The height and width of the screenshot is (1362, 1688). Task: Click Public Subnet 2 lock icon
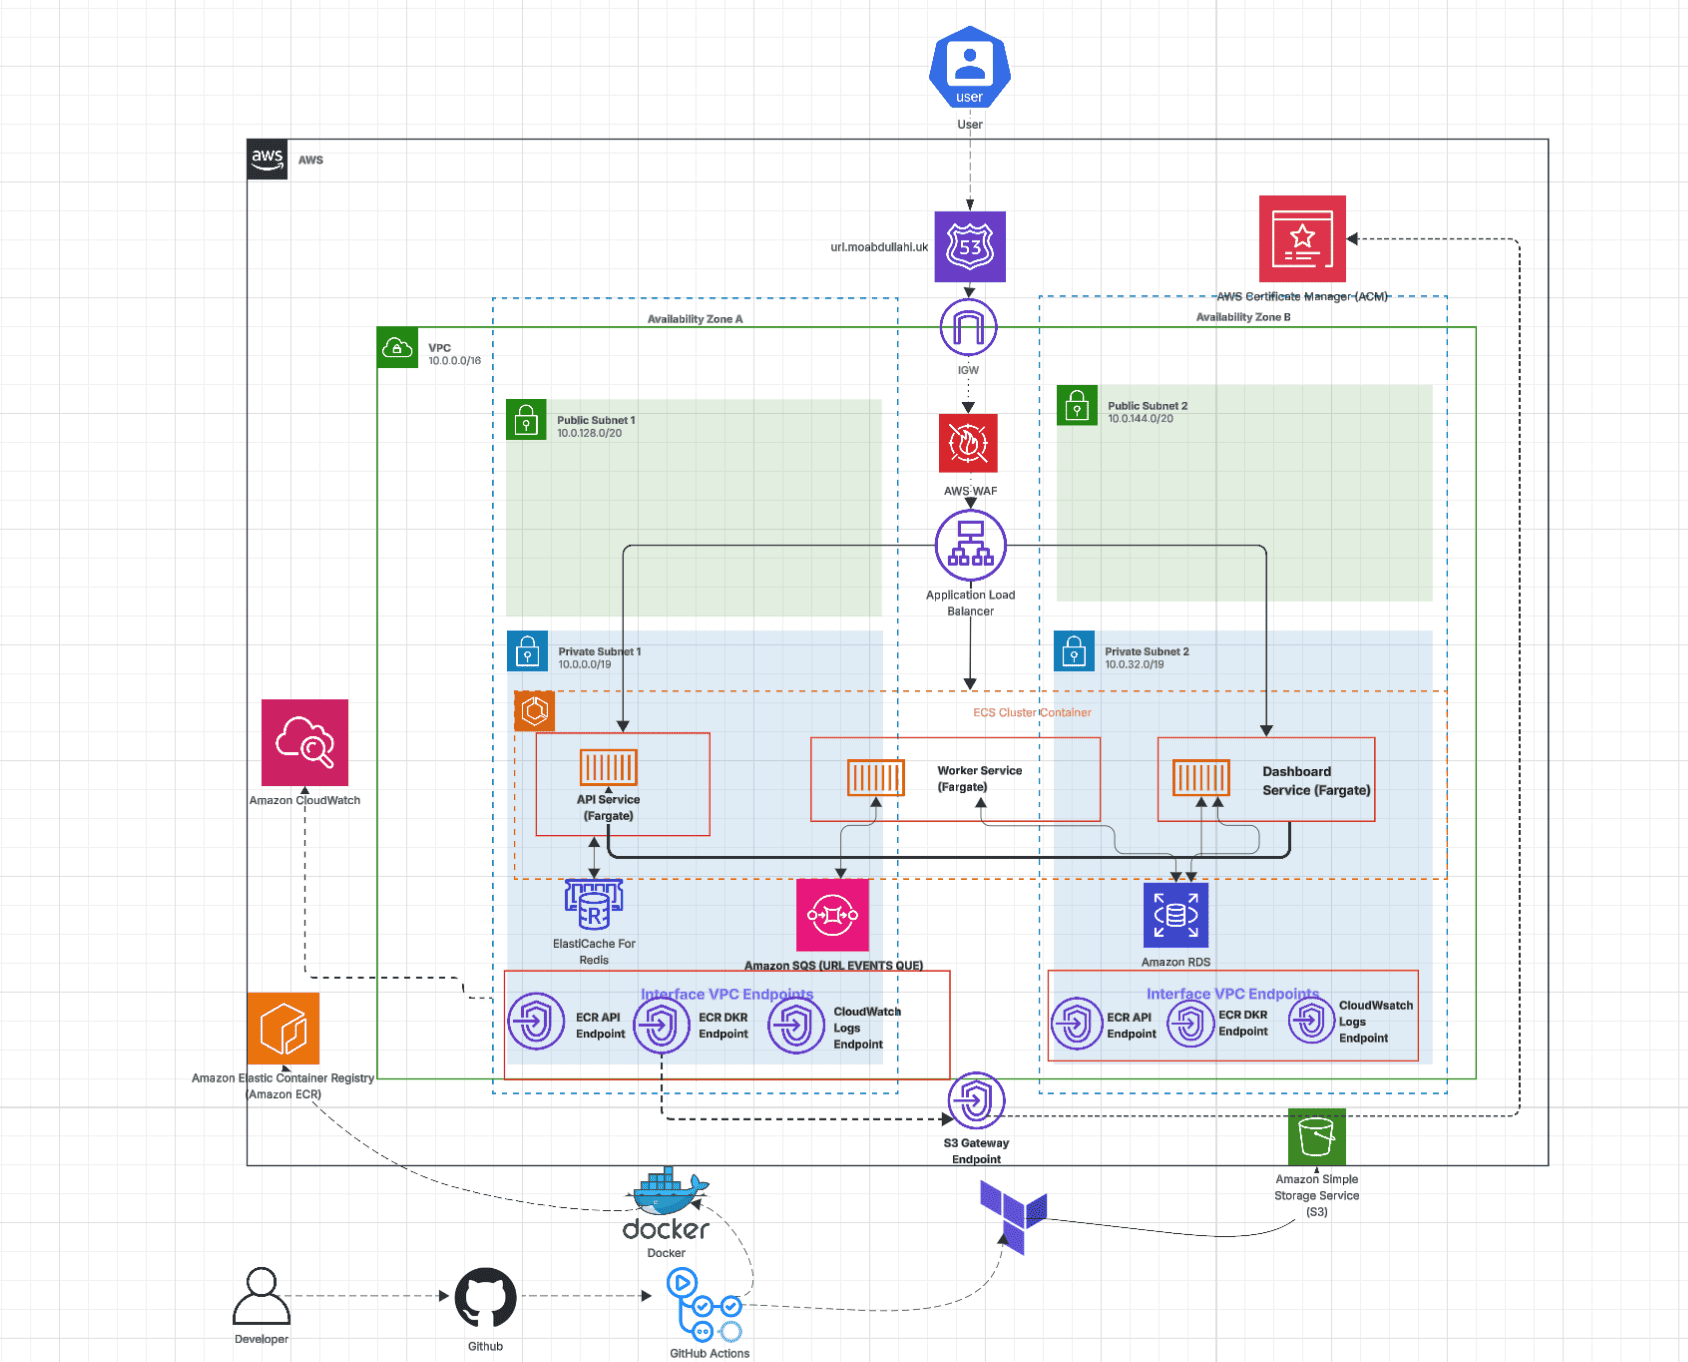pos(1077,405)
